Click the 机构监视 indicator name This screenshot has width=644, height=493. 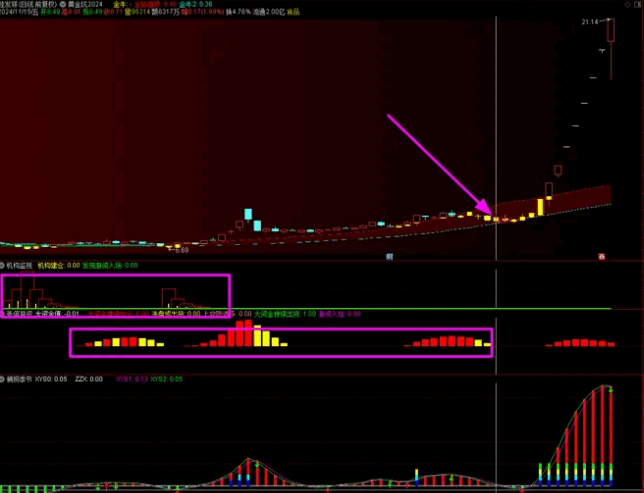(x=19, y=266)
